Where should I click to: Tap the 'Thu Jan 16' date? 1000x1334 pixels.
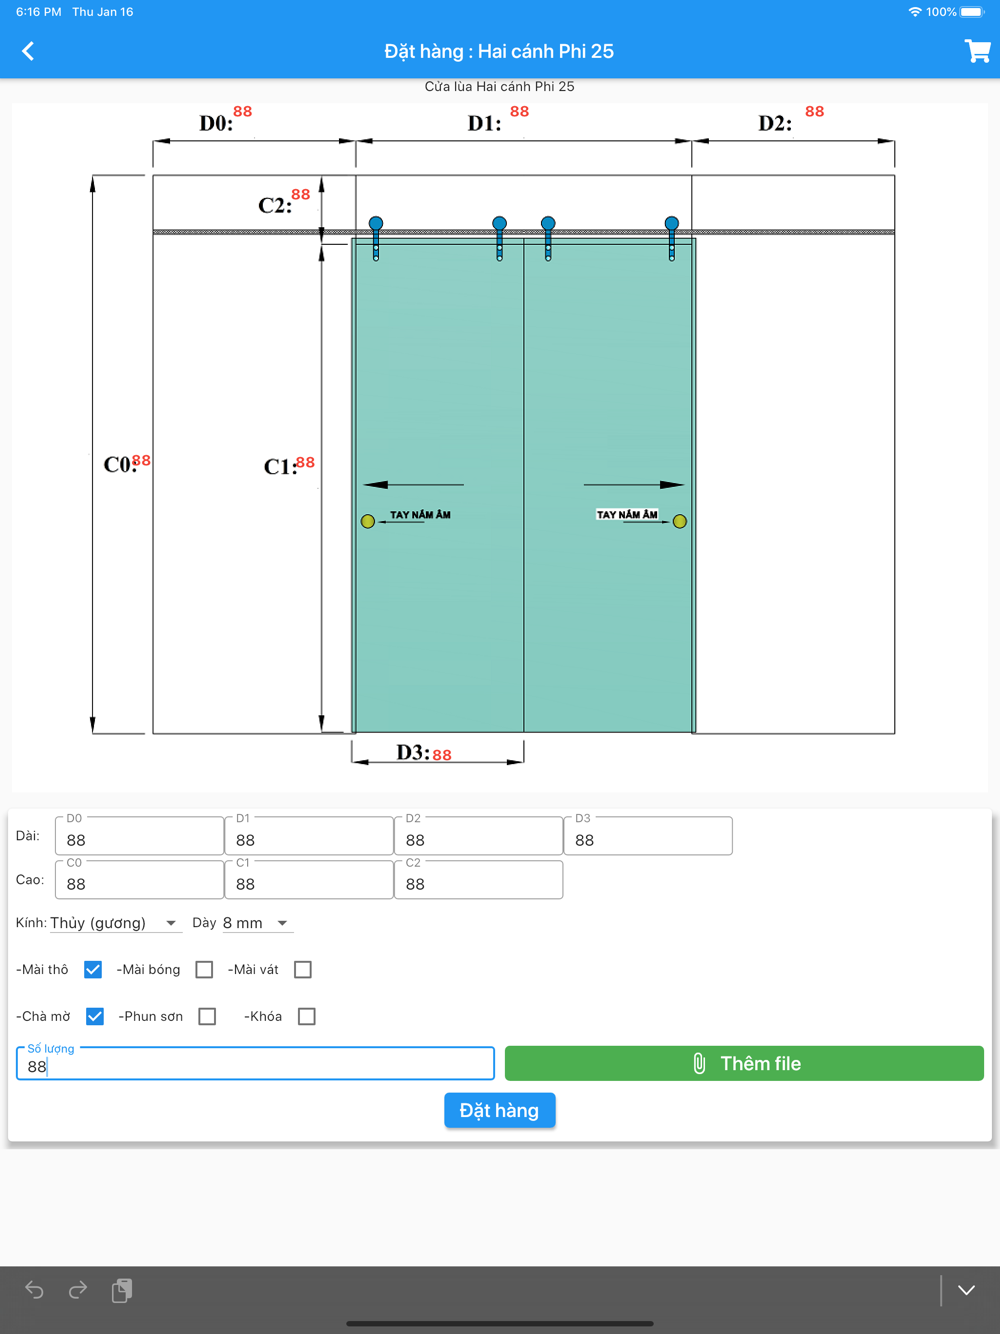pyautogui.click(x=103, y=12)
